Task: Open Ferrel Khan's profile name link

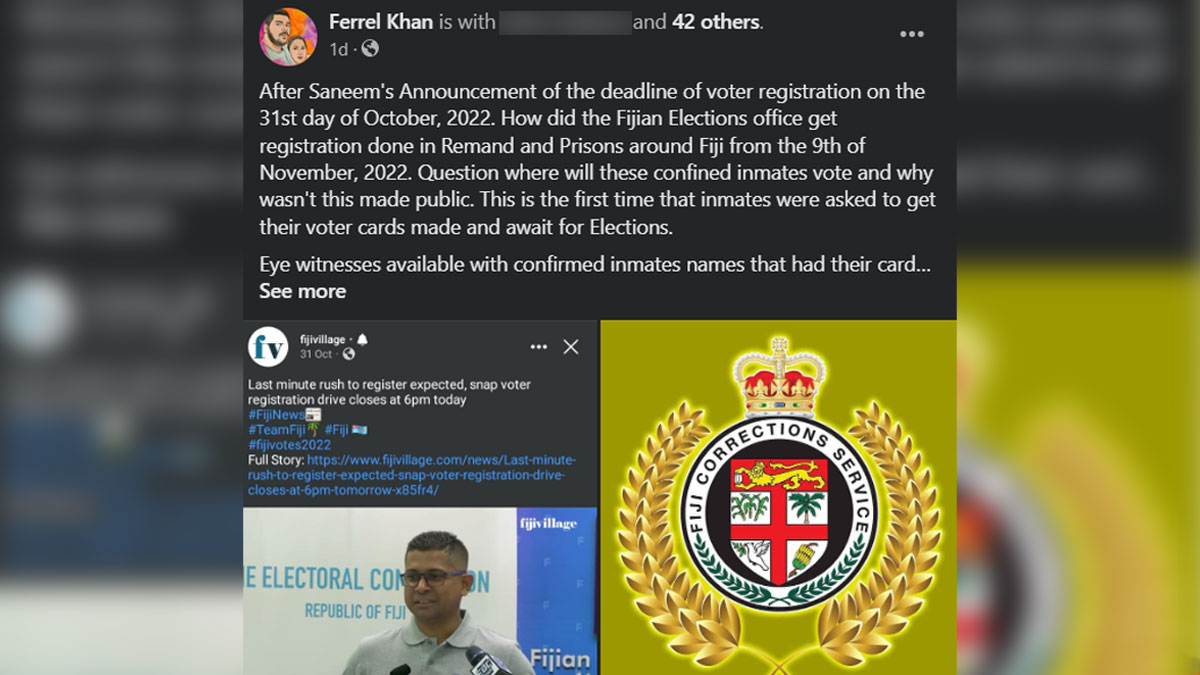Action: (380, 21)
